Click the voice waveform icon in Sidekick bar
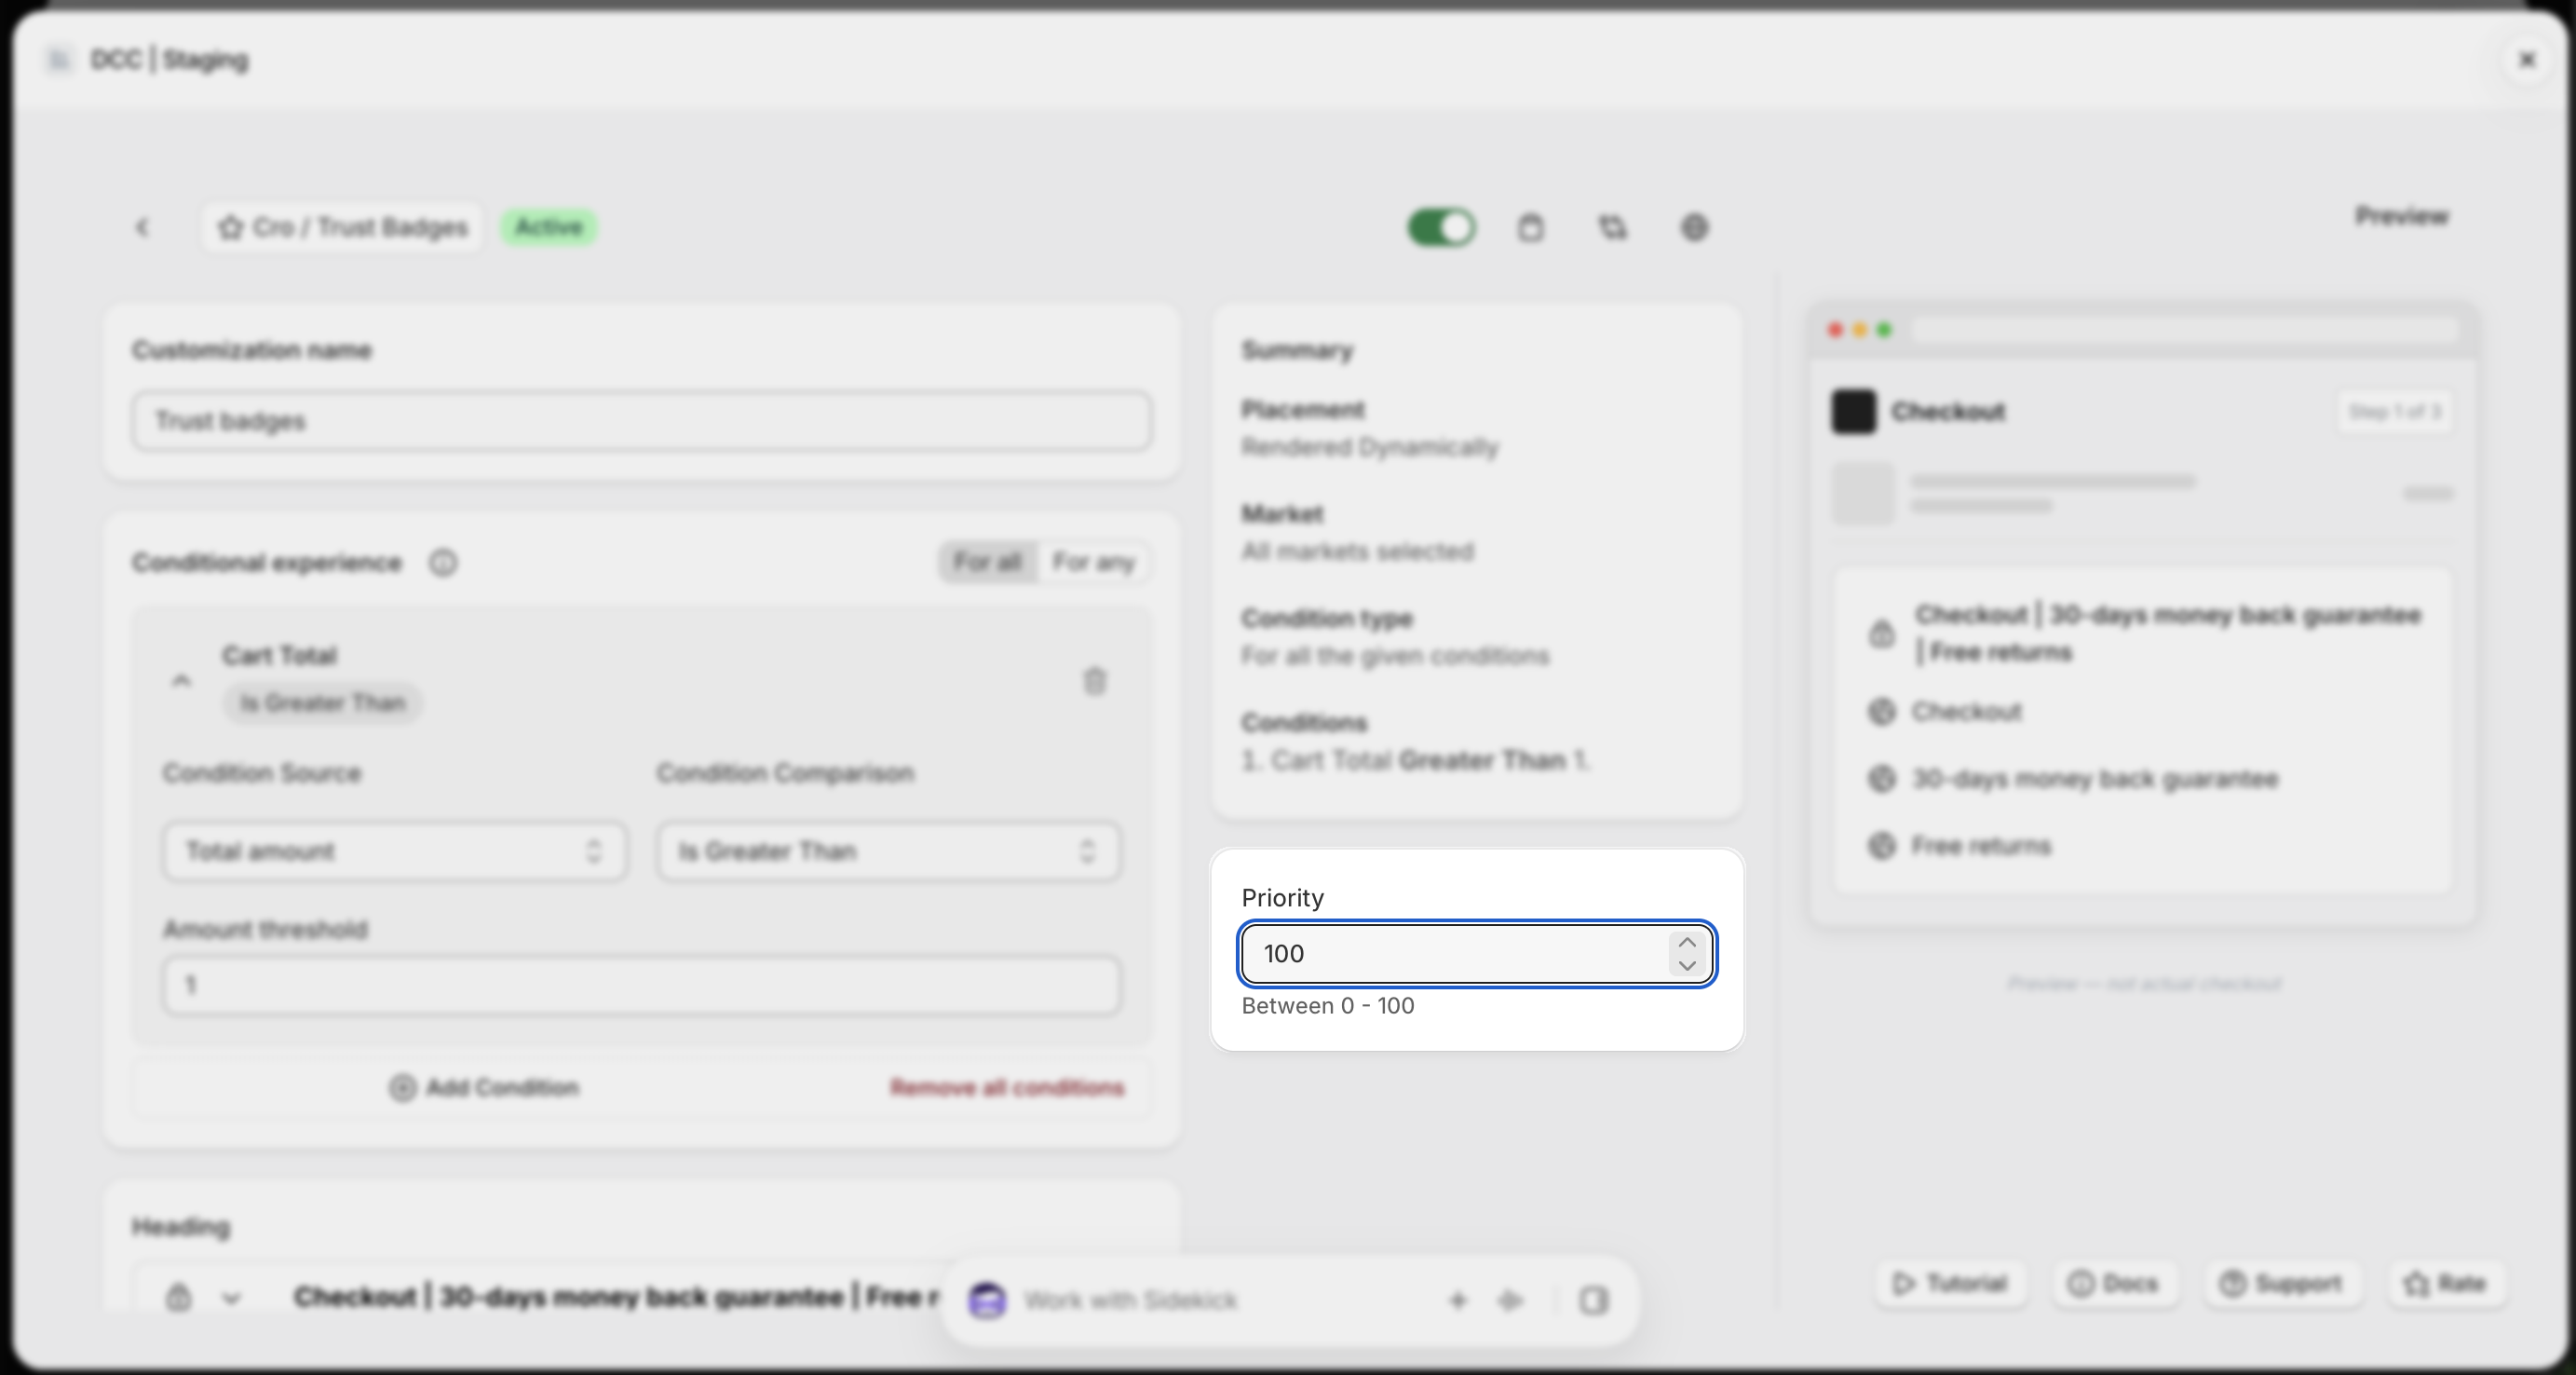Viewport: 2576px width, 1375px height. (1510, 1301)
